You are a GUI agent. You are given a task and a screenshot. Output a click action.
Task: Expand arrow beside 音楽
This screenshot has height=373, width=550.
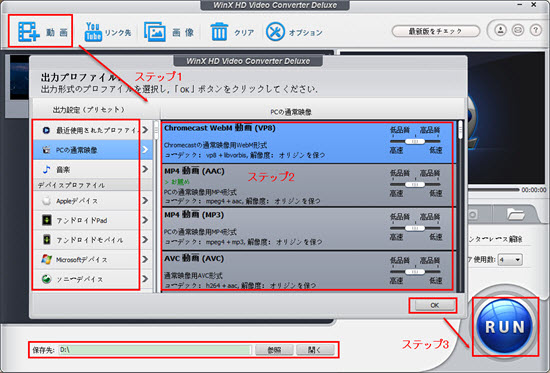145,169
